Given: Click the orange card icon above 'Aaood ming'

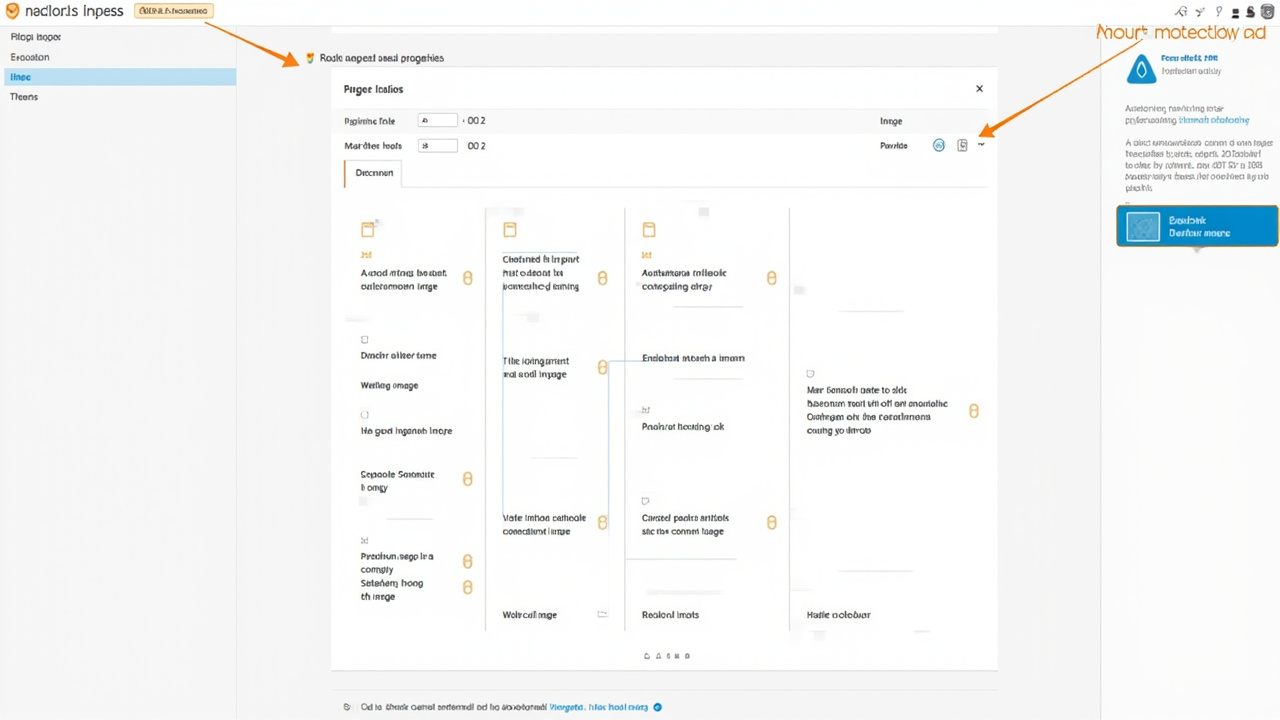Looking at the screenshot, I should click(x=368, y=229).
